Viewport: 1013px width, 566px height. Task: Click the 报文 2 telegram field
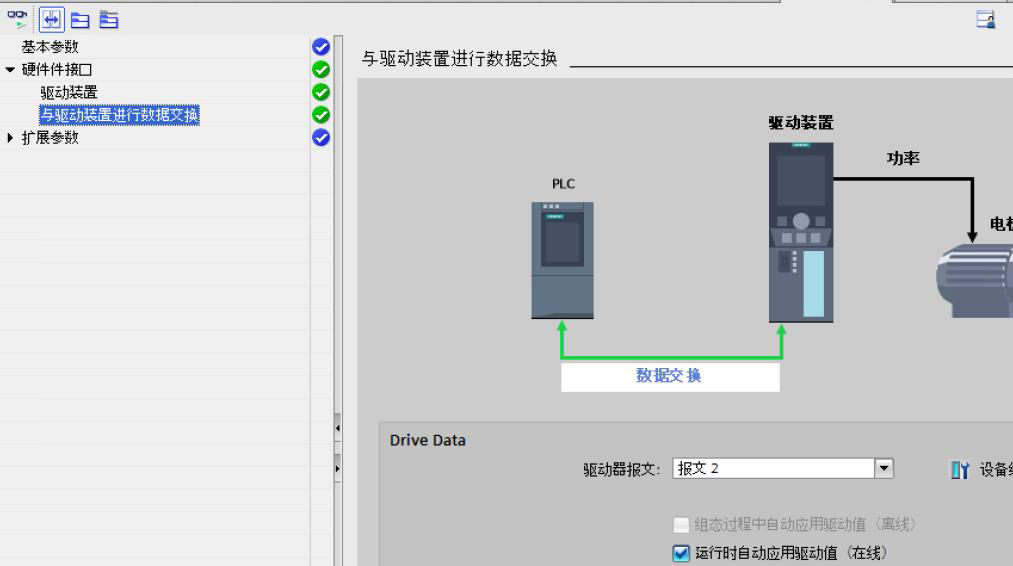772,469
